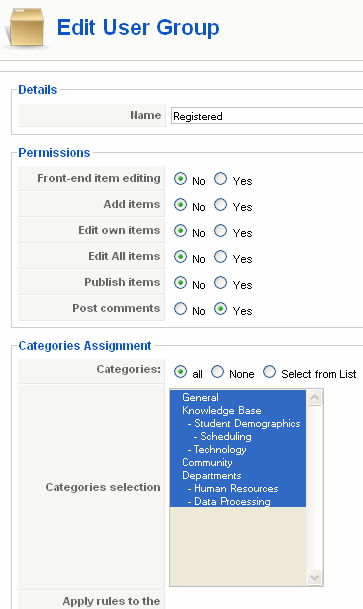Choose Human Resources in the list
Viewport: 363px width, 609px height.
tap(238, 489)
